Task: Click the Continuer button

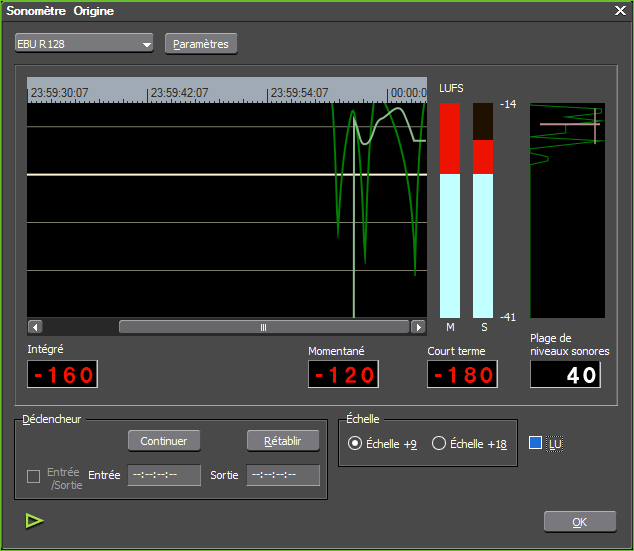Action: (x=164, y=441)
